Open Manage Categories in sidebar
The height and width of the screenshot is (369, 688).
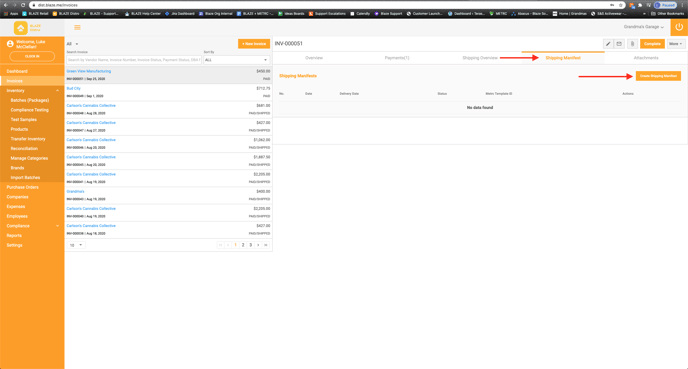click(29, 158)
